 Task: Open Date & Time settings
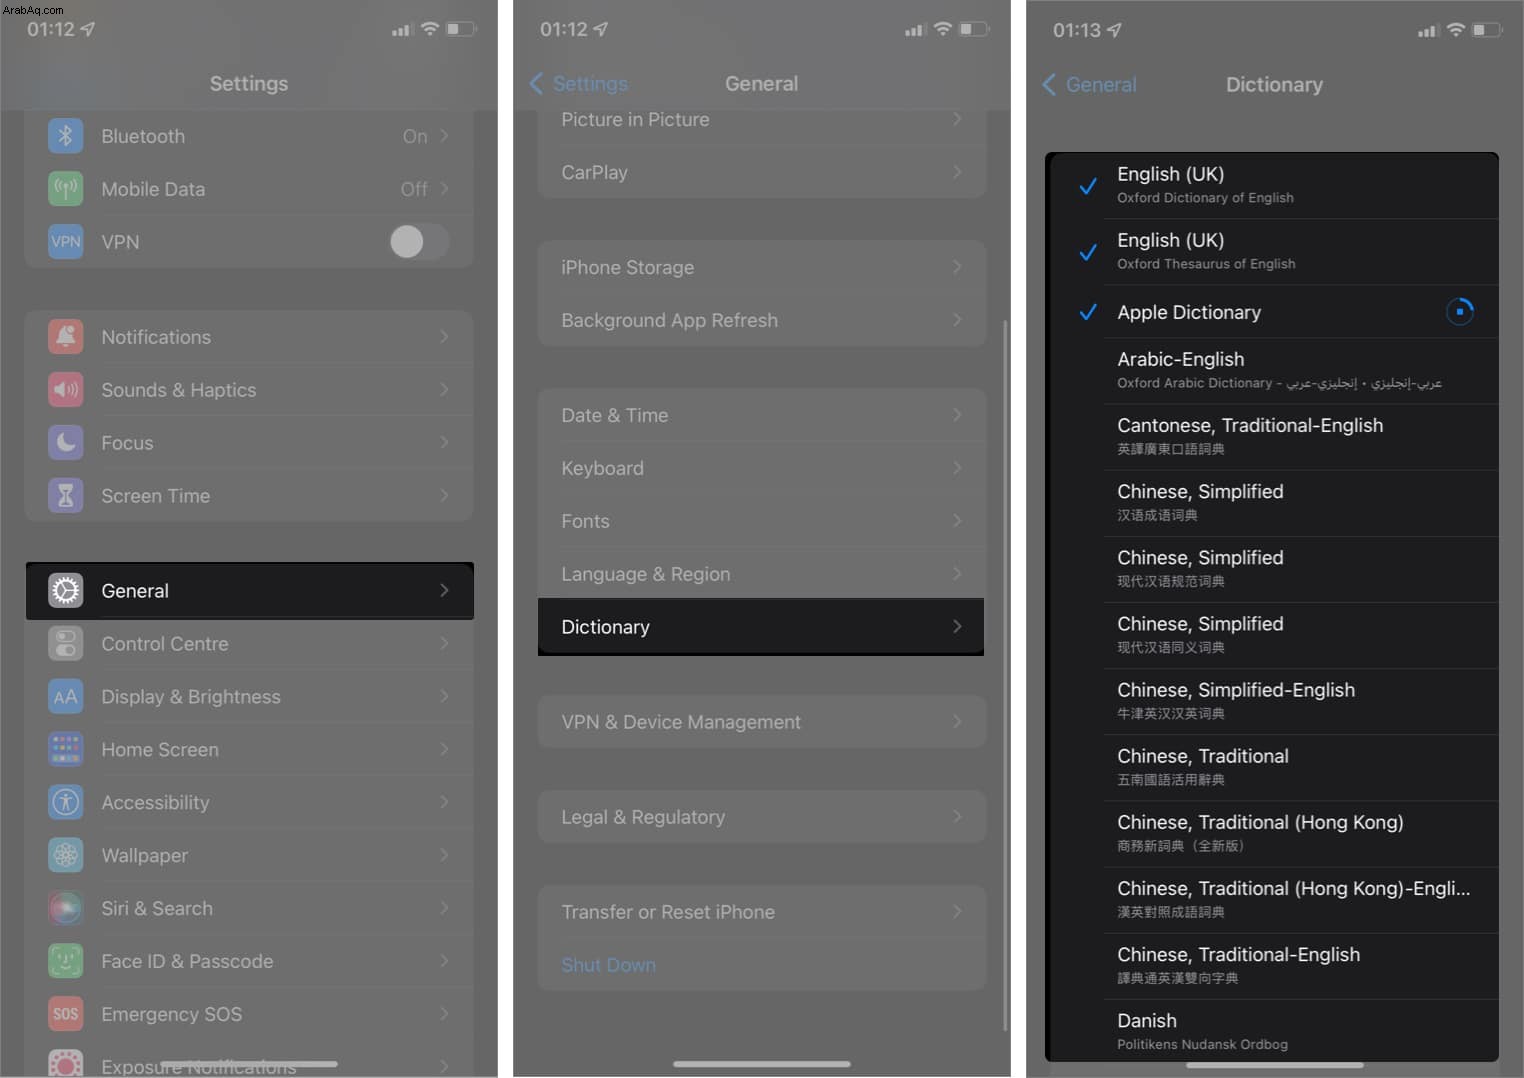[x=762, y=415]
